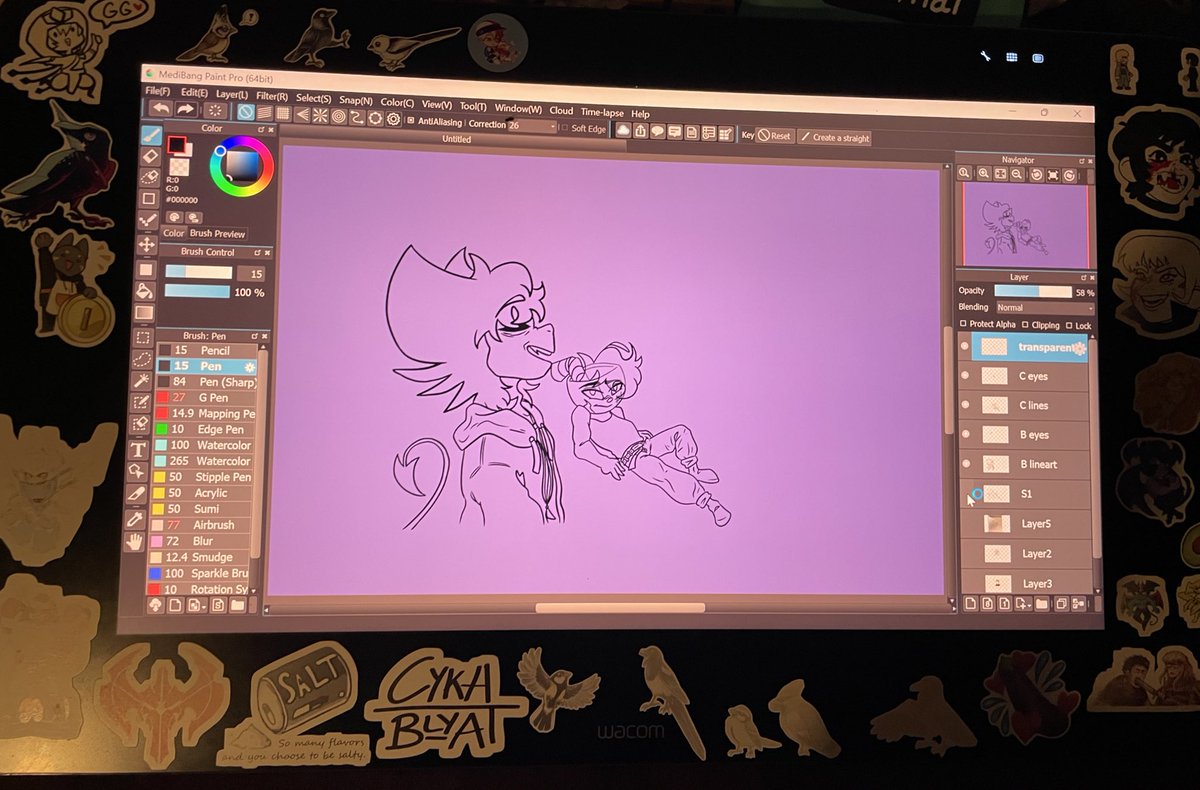Screen dimensions: 1200x790
Task: Open the File(F) menu
Action: [158, 91]
